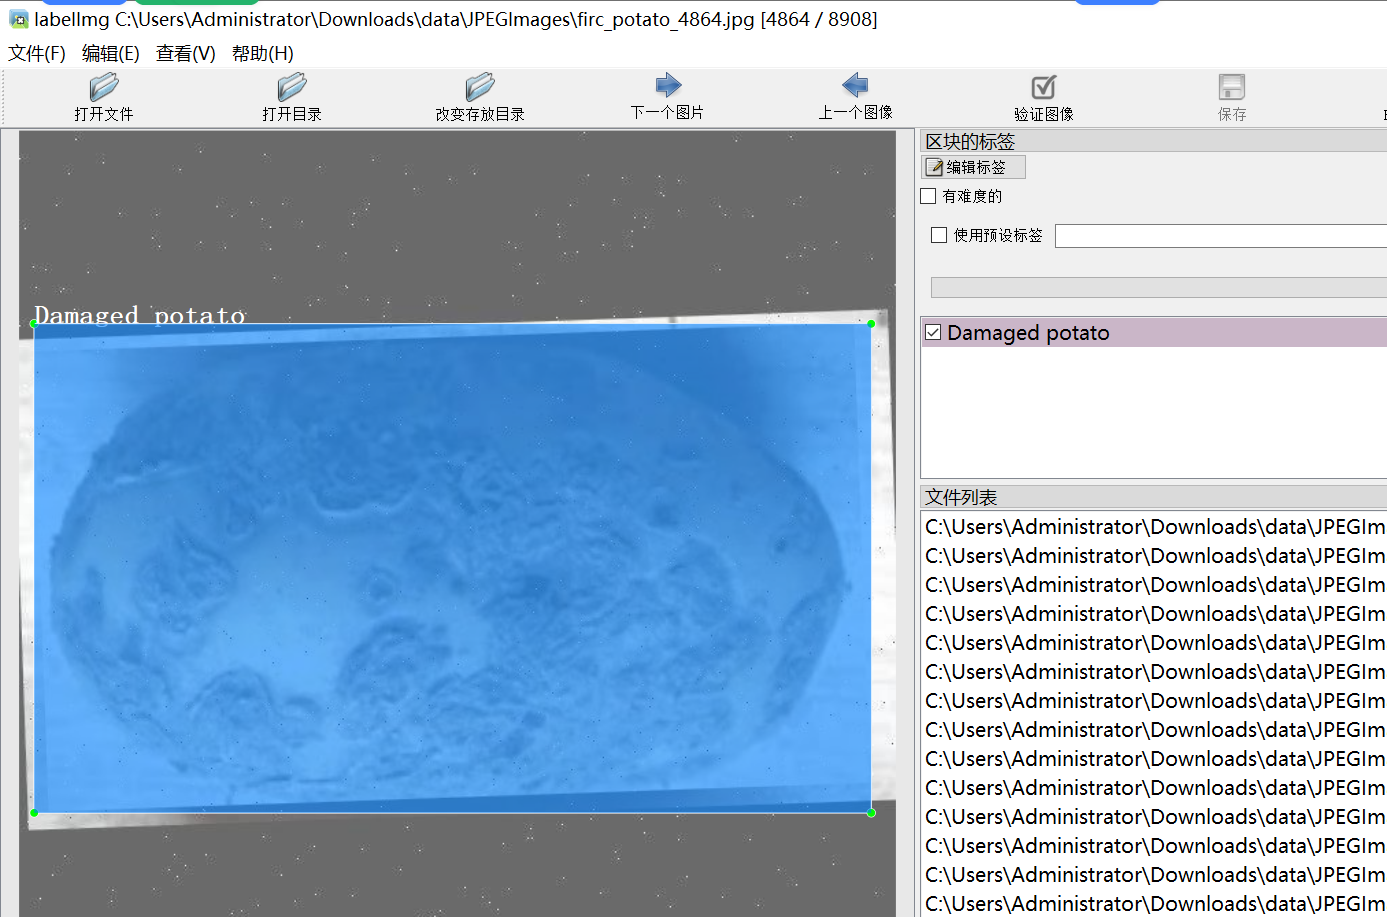
Task: Click the Open Directory (打开目录) toolbar icon
Action: coord(292,87)
